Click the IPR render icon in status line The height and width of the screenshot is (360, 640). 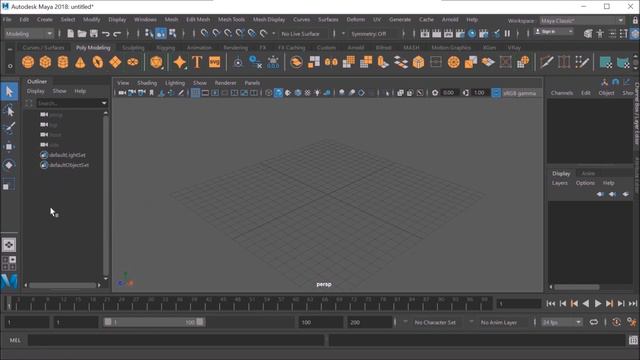click(x=448, y=33)
